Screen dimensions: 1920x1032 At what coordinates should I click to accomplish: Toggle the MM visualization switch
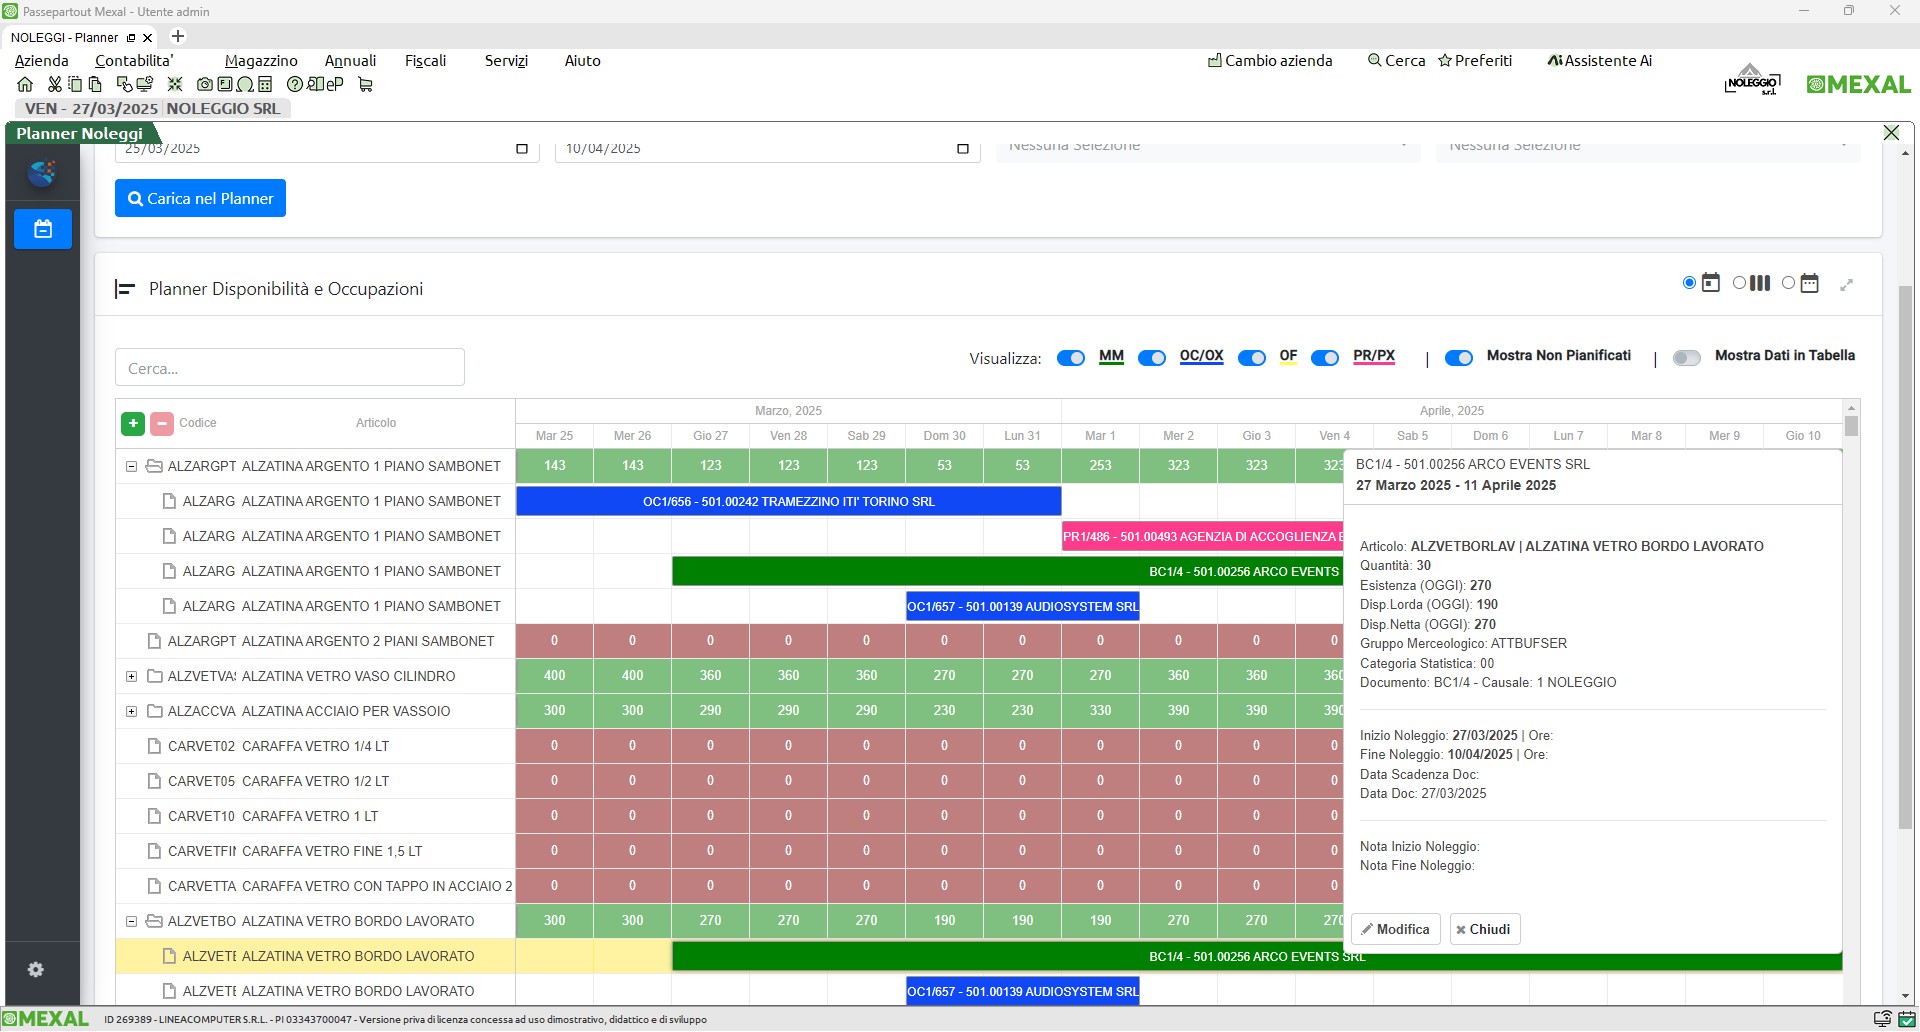(x=1071, y=358)
